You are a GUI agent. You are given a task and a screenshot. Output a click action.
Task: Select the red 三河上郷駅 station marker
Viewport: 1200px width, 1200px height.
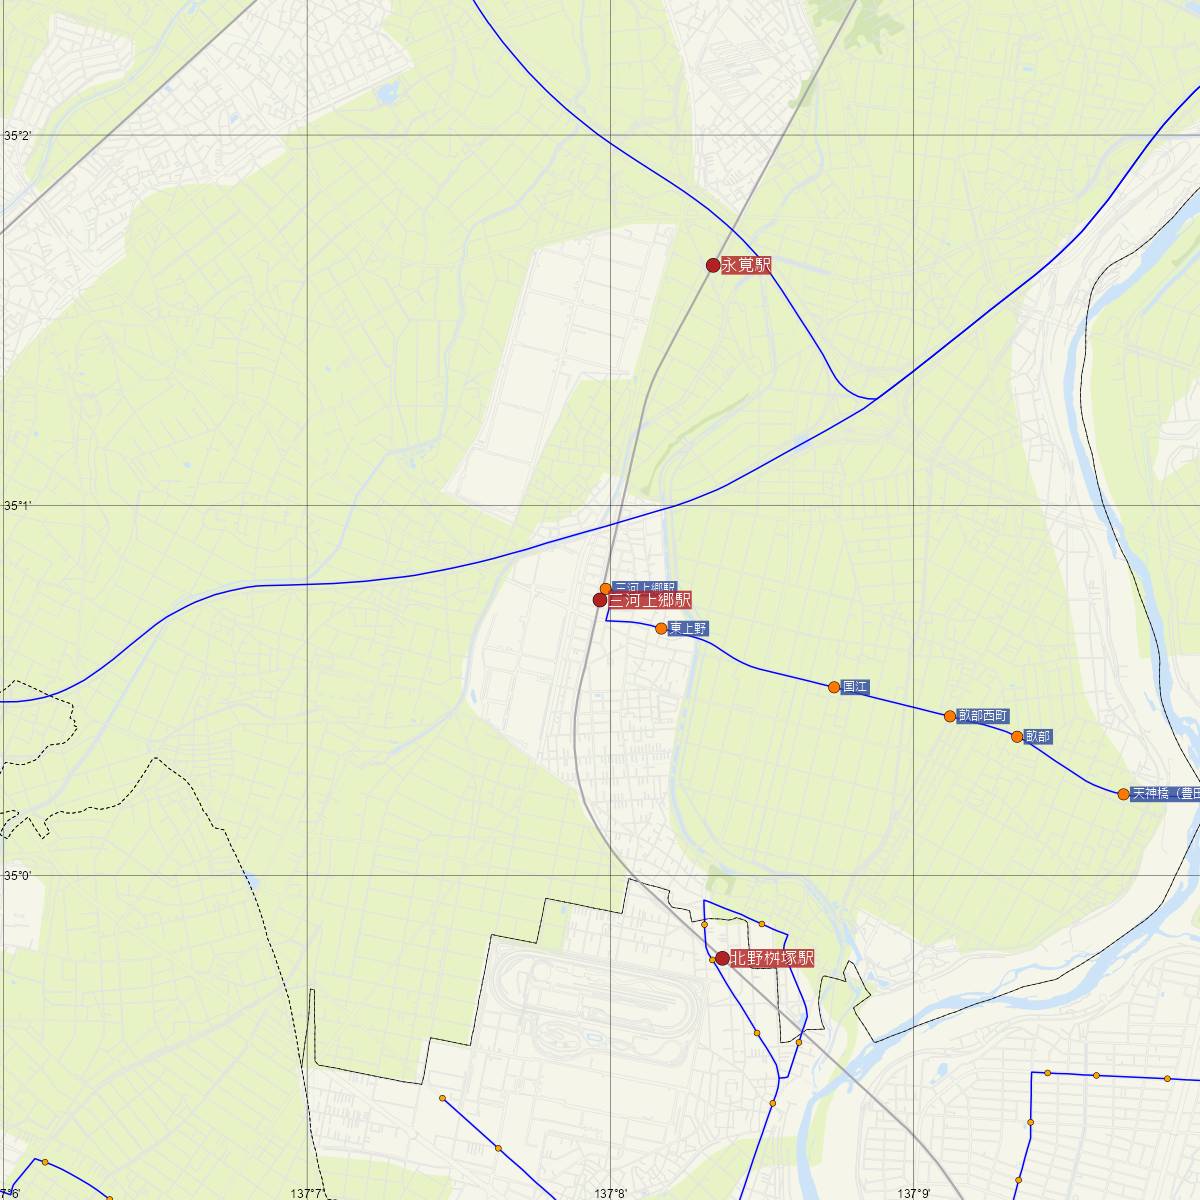[x=600, y=600]
